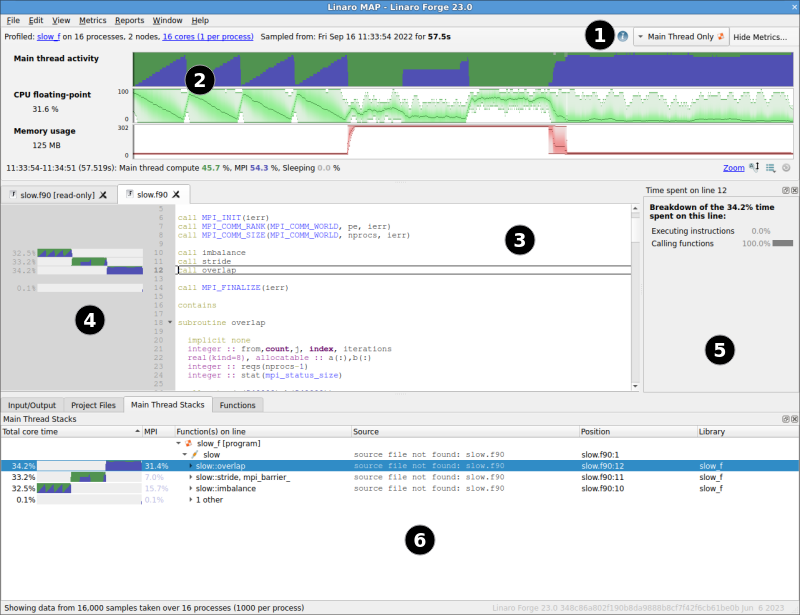Image resolution: width=800 pixels, height=615 pixels.
Task: Expand the slow::stride, mpi_barrier_ row
Action: point(191,477)
